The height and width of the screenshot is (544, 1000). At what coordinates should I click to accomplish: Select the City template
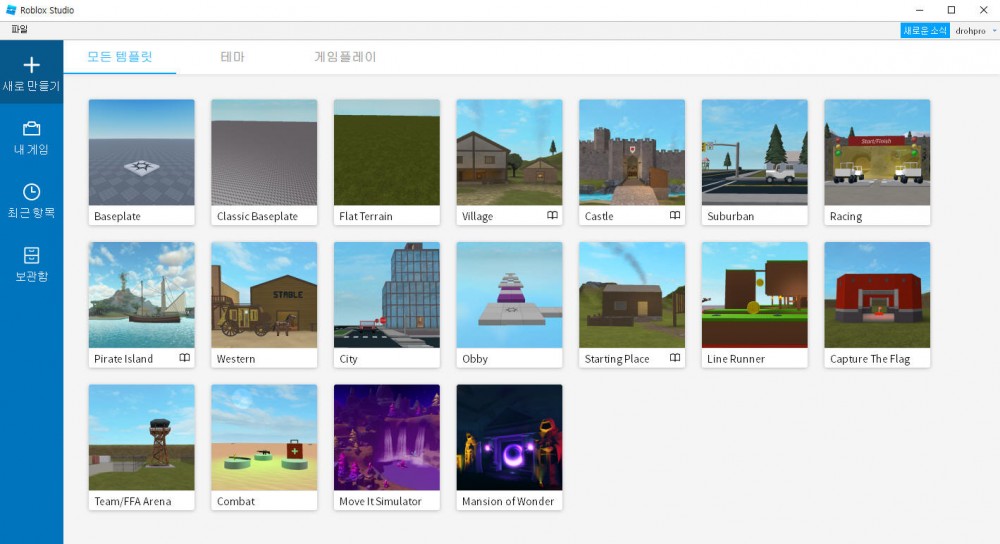click(386, 304)
